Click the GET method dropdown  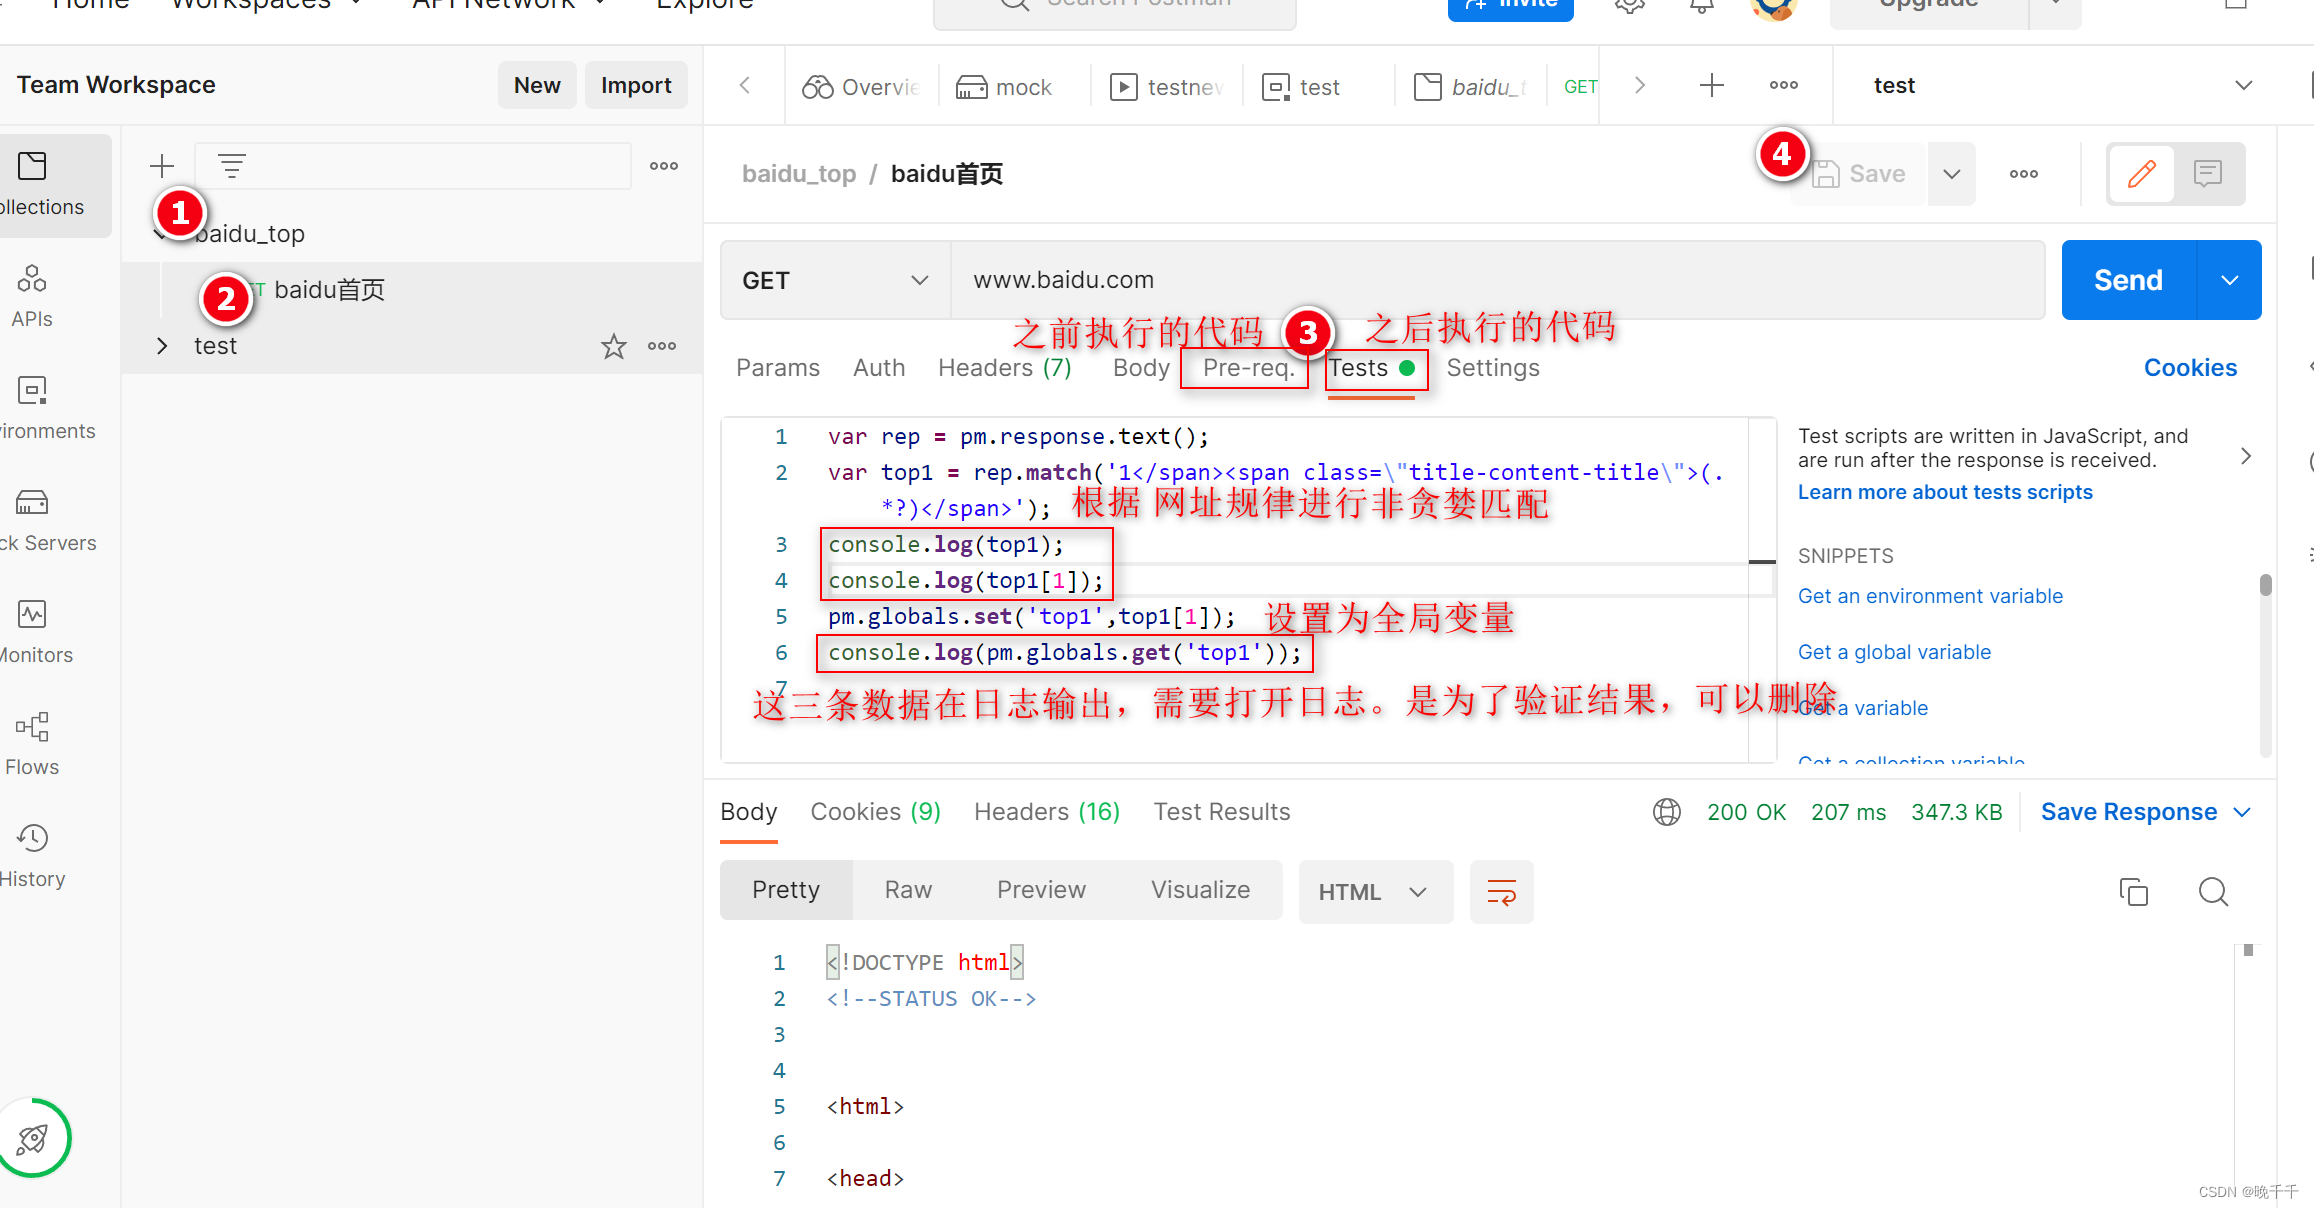click(834, 280)
